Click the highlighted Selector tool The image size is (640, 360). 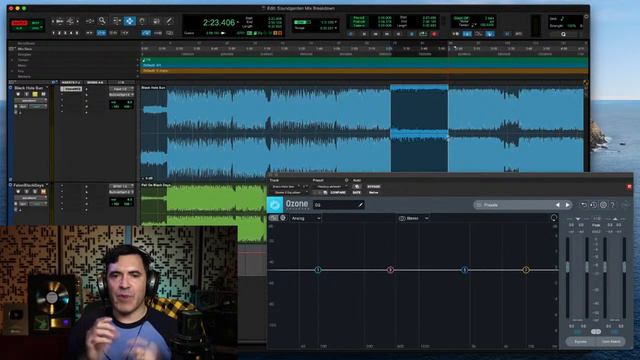click(x=130, y=21)
